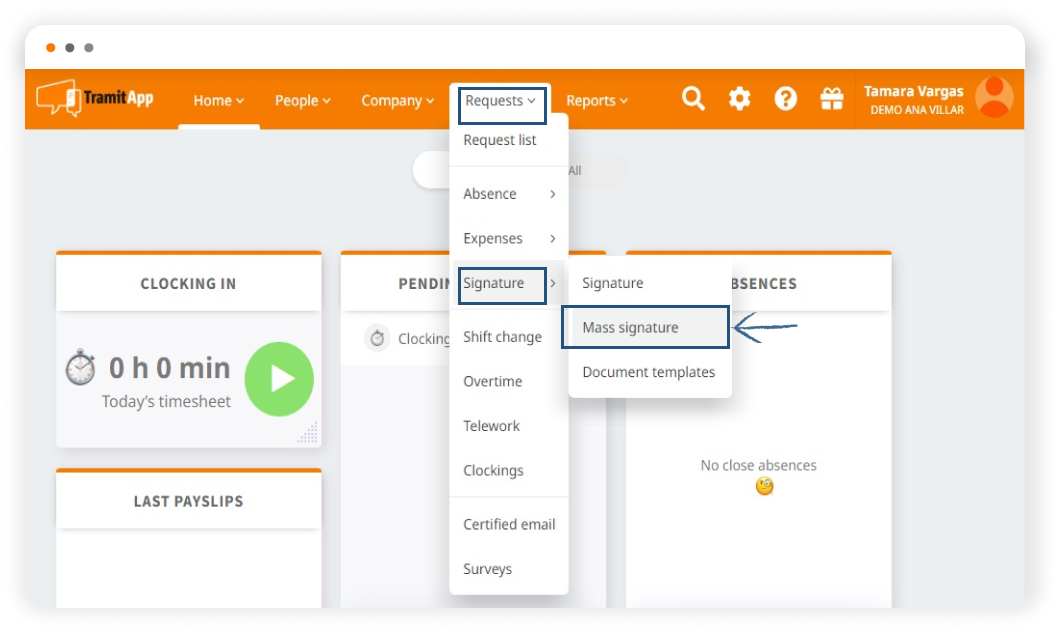Open the search magnifier icon
The height and width of the screenshot is (633, 1061).
pos(693,98)
